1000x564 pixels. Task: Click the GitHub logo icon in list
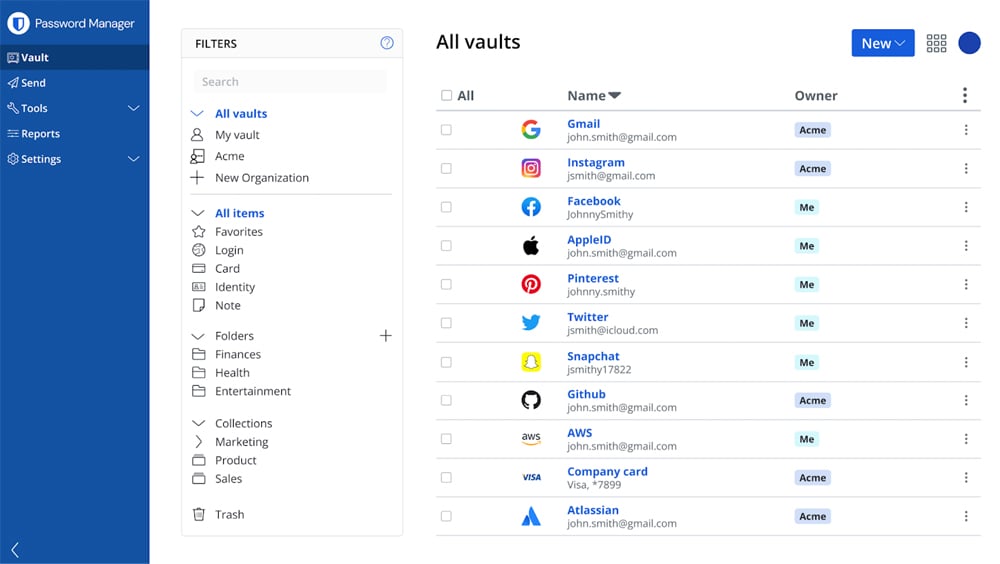[531, 400]
